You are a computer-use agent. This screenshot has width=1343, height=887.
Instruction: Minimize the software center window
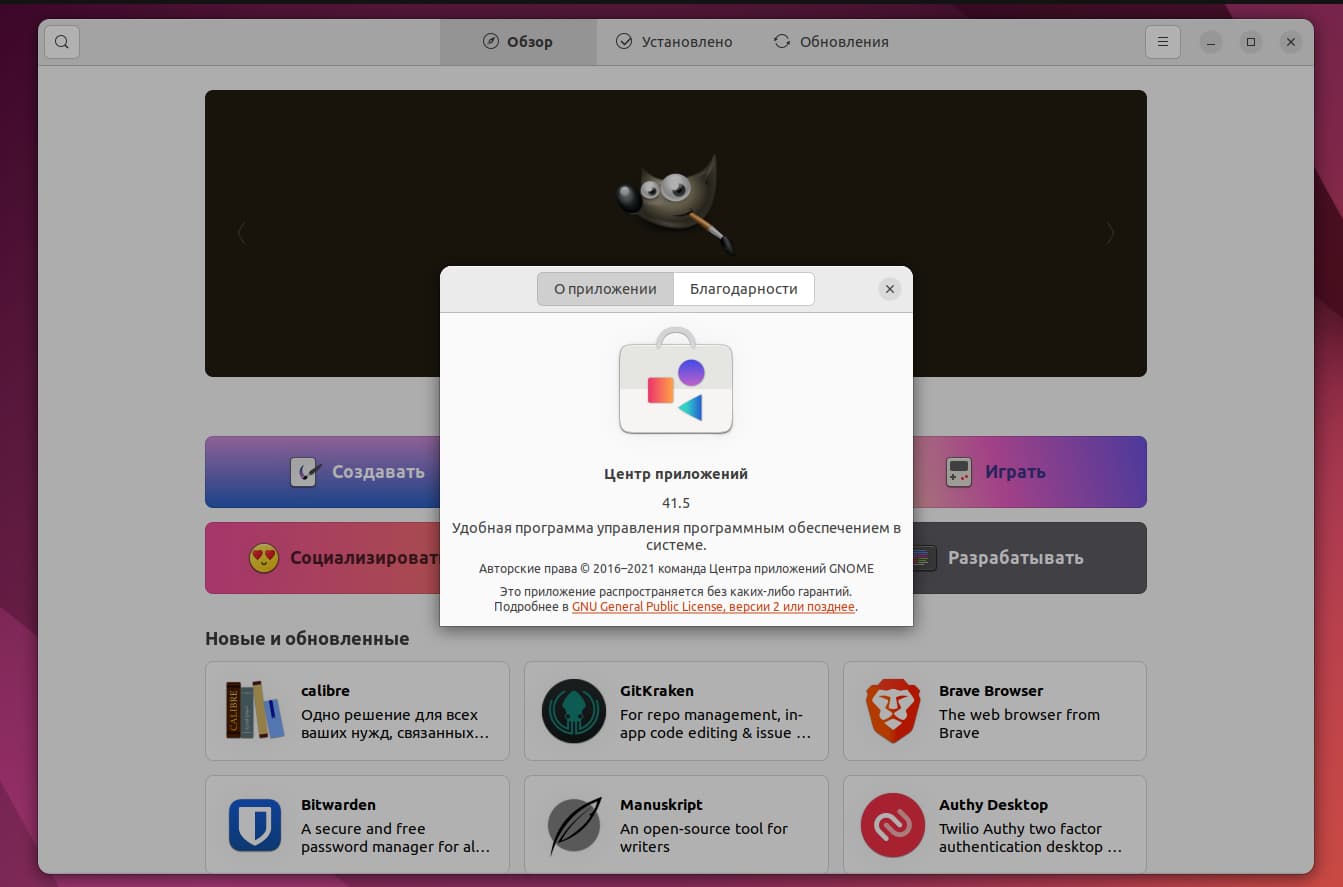click(x=1211, y=42)
